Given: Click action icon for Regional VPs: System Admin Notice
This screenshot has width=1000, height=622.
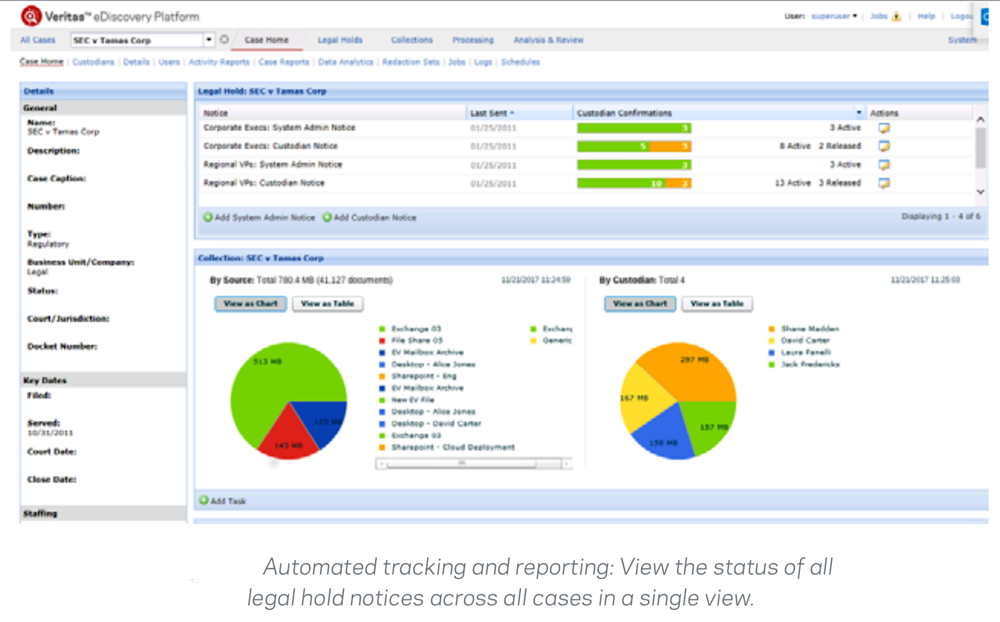Looking at the screenshot, I should (x=884, y=165).
